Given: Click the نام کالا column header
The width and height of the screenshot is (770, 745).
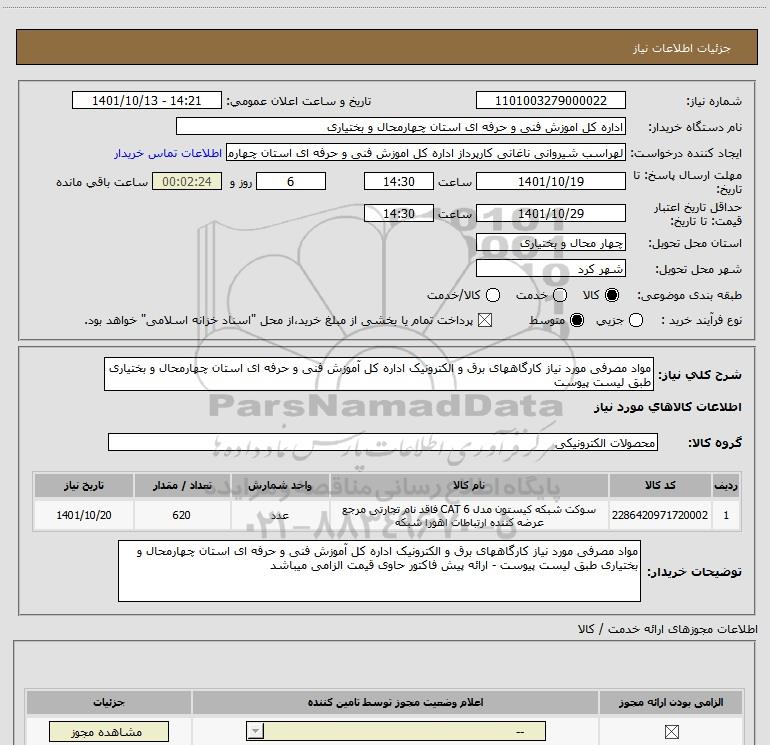Looking at the screenshot, I should tap(468, 485).
